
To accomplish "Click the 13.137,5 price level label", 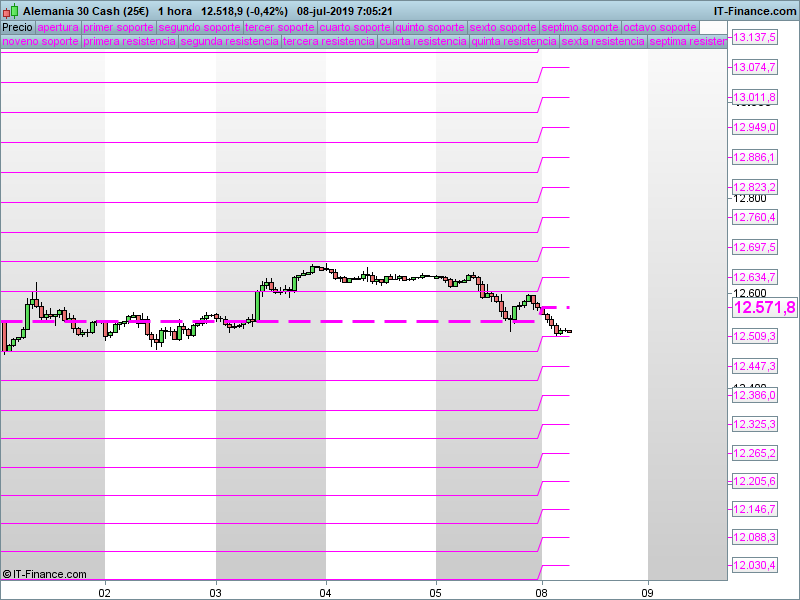I will [755, 37].
